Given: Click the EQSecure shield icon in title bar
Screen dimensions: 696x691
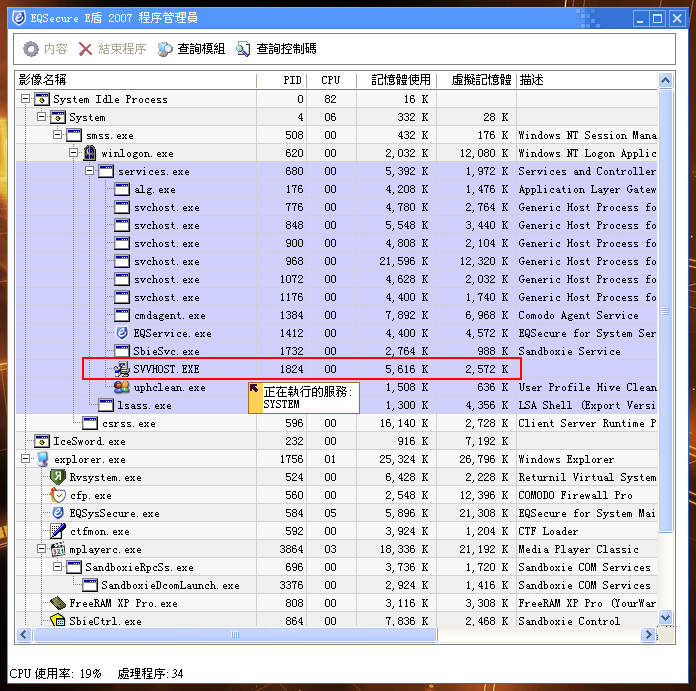Looking at the screenshot, I should click(19, 18).
